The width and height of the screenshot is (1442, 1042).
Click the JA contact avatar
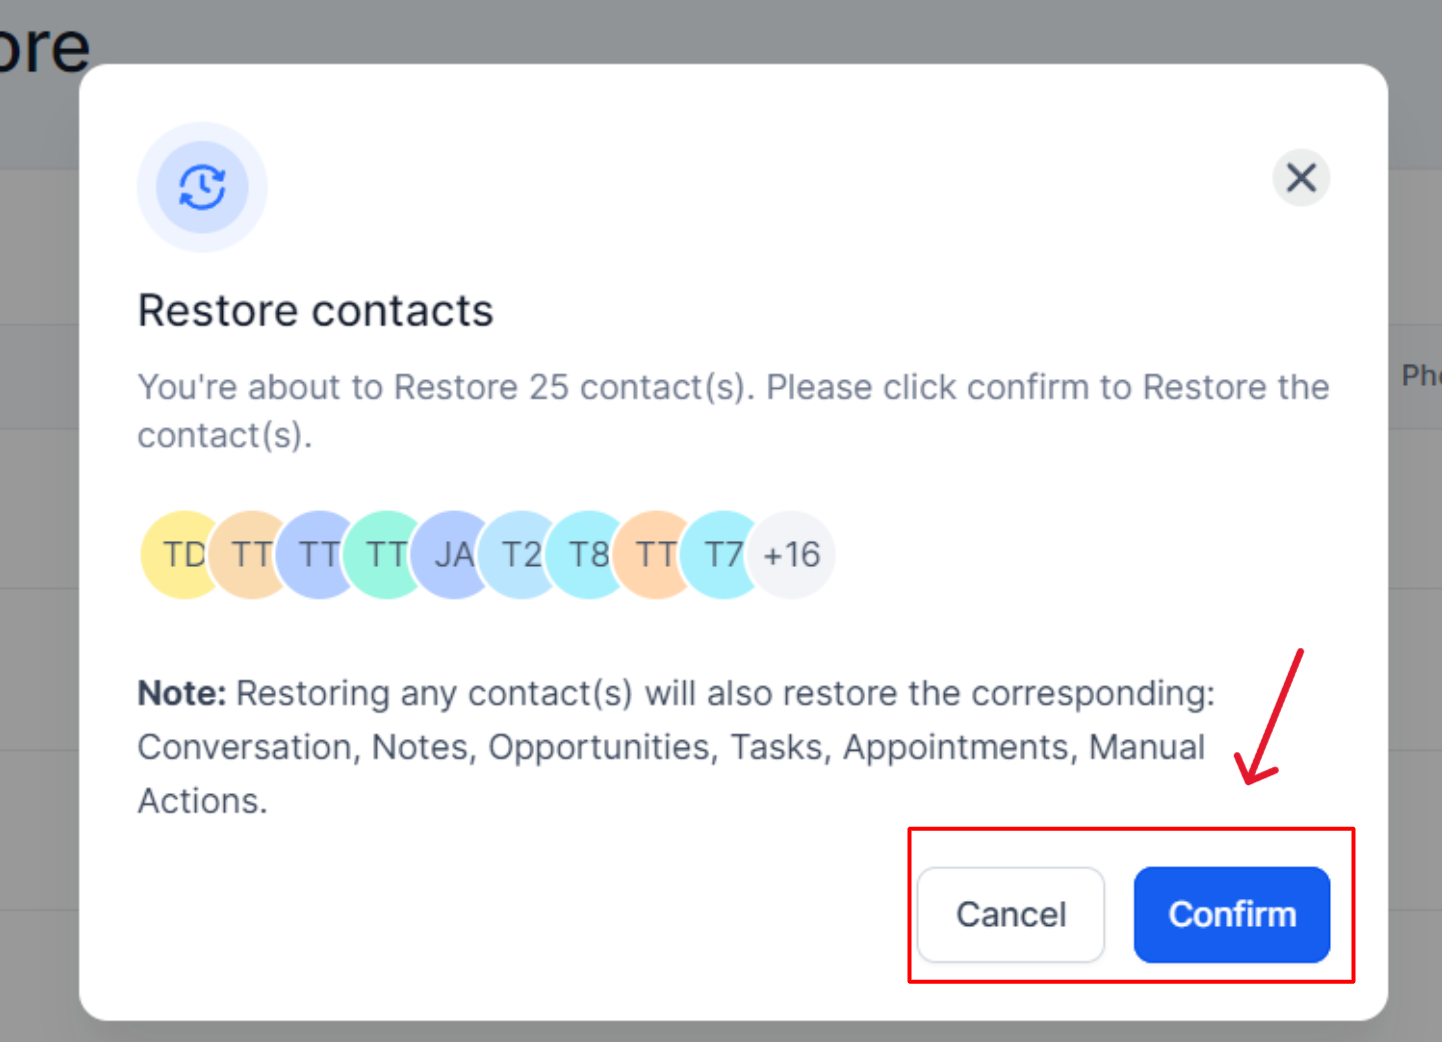(451, 555)
